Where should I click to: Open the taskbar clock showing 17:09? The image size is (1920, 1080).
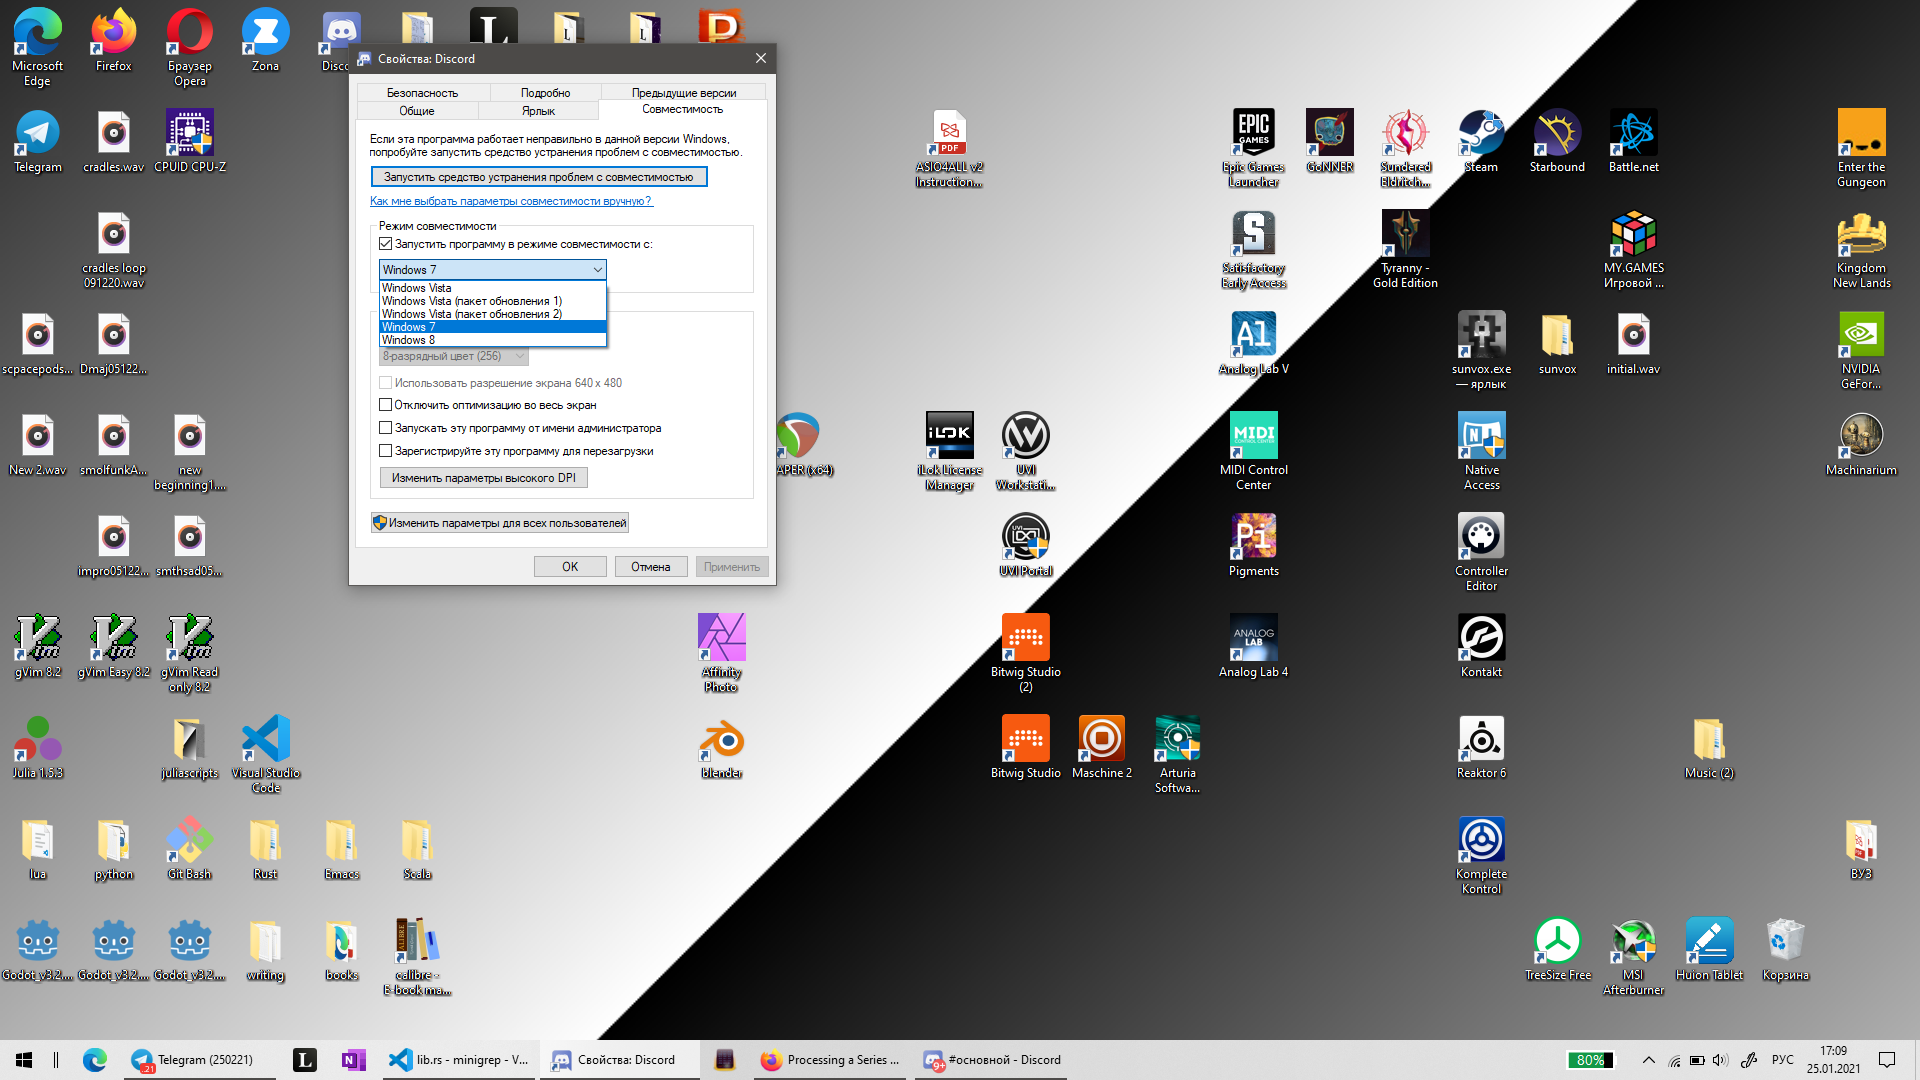click(x=1833, y=1060)
